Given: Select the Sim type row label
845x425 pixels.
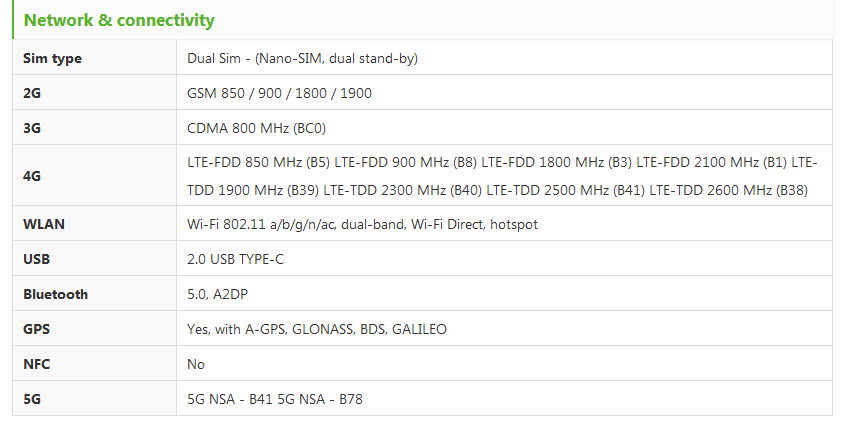Looking at the screenshot, I should [x=52, y=58].
